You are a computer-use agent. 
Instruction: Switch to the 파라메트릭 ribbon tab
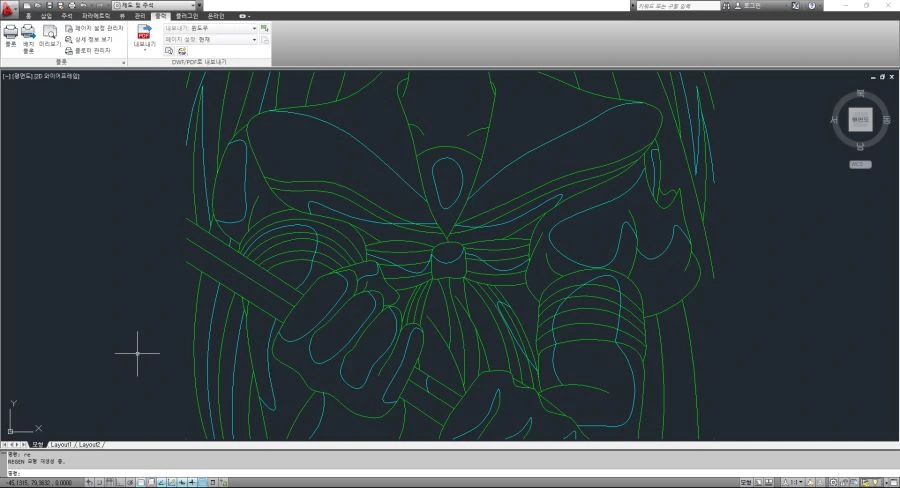click(96, 16)
